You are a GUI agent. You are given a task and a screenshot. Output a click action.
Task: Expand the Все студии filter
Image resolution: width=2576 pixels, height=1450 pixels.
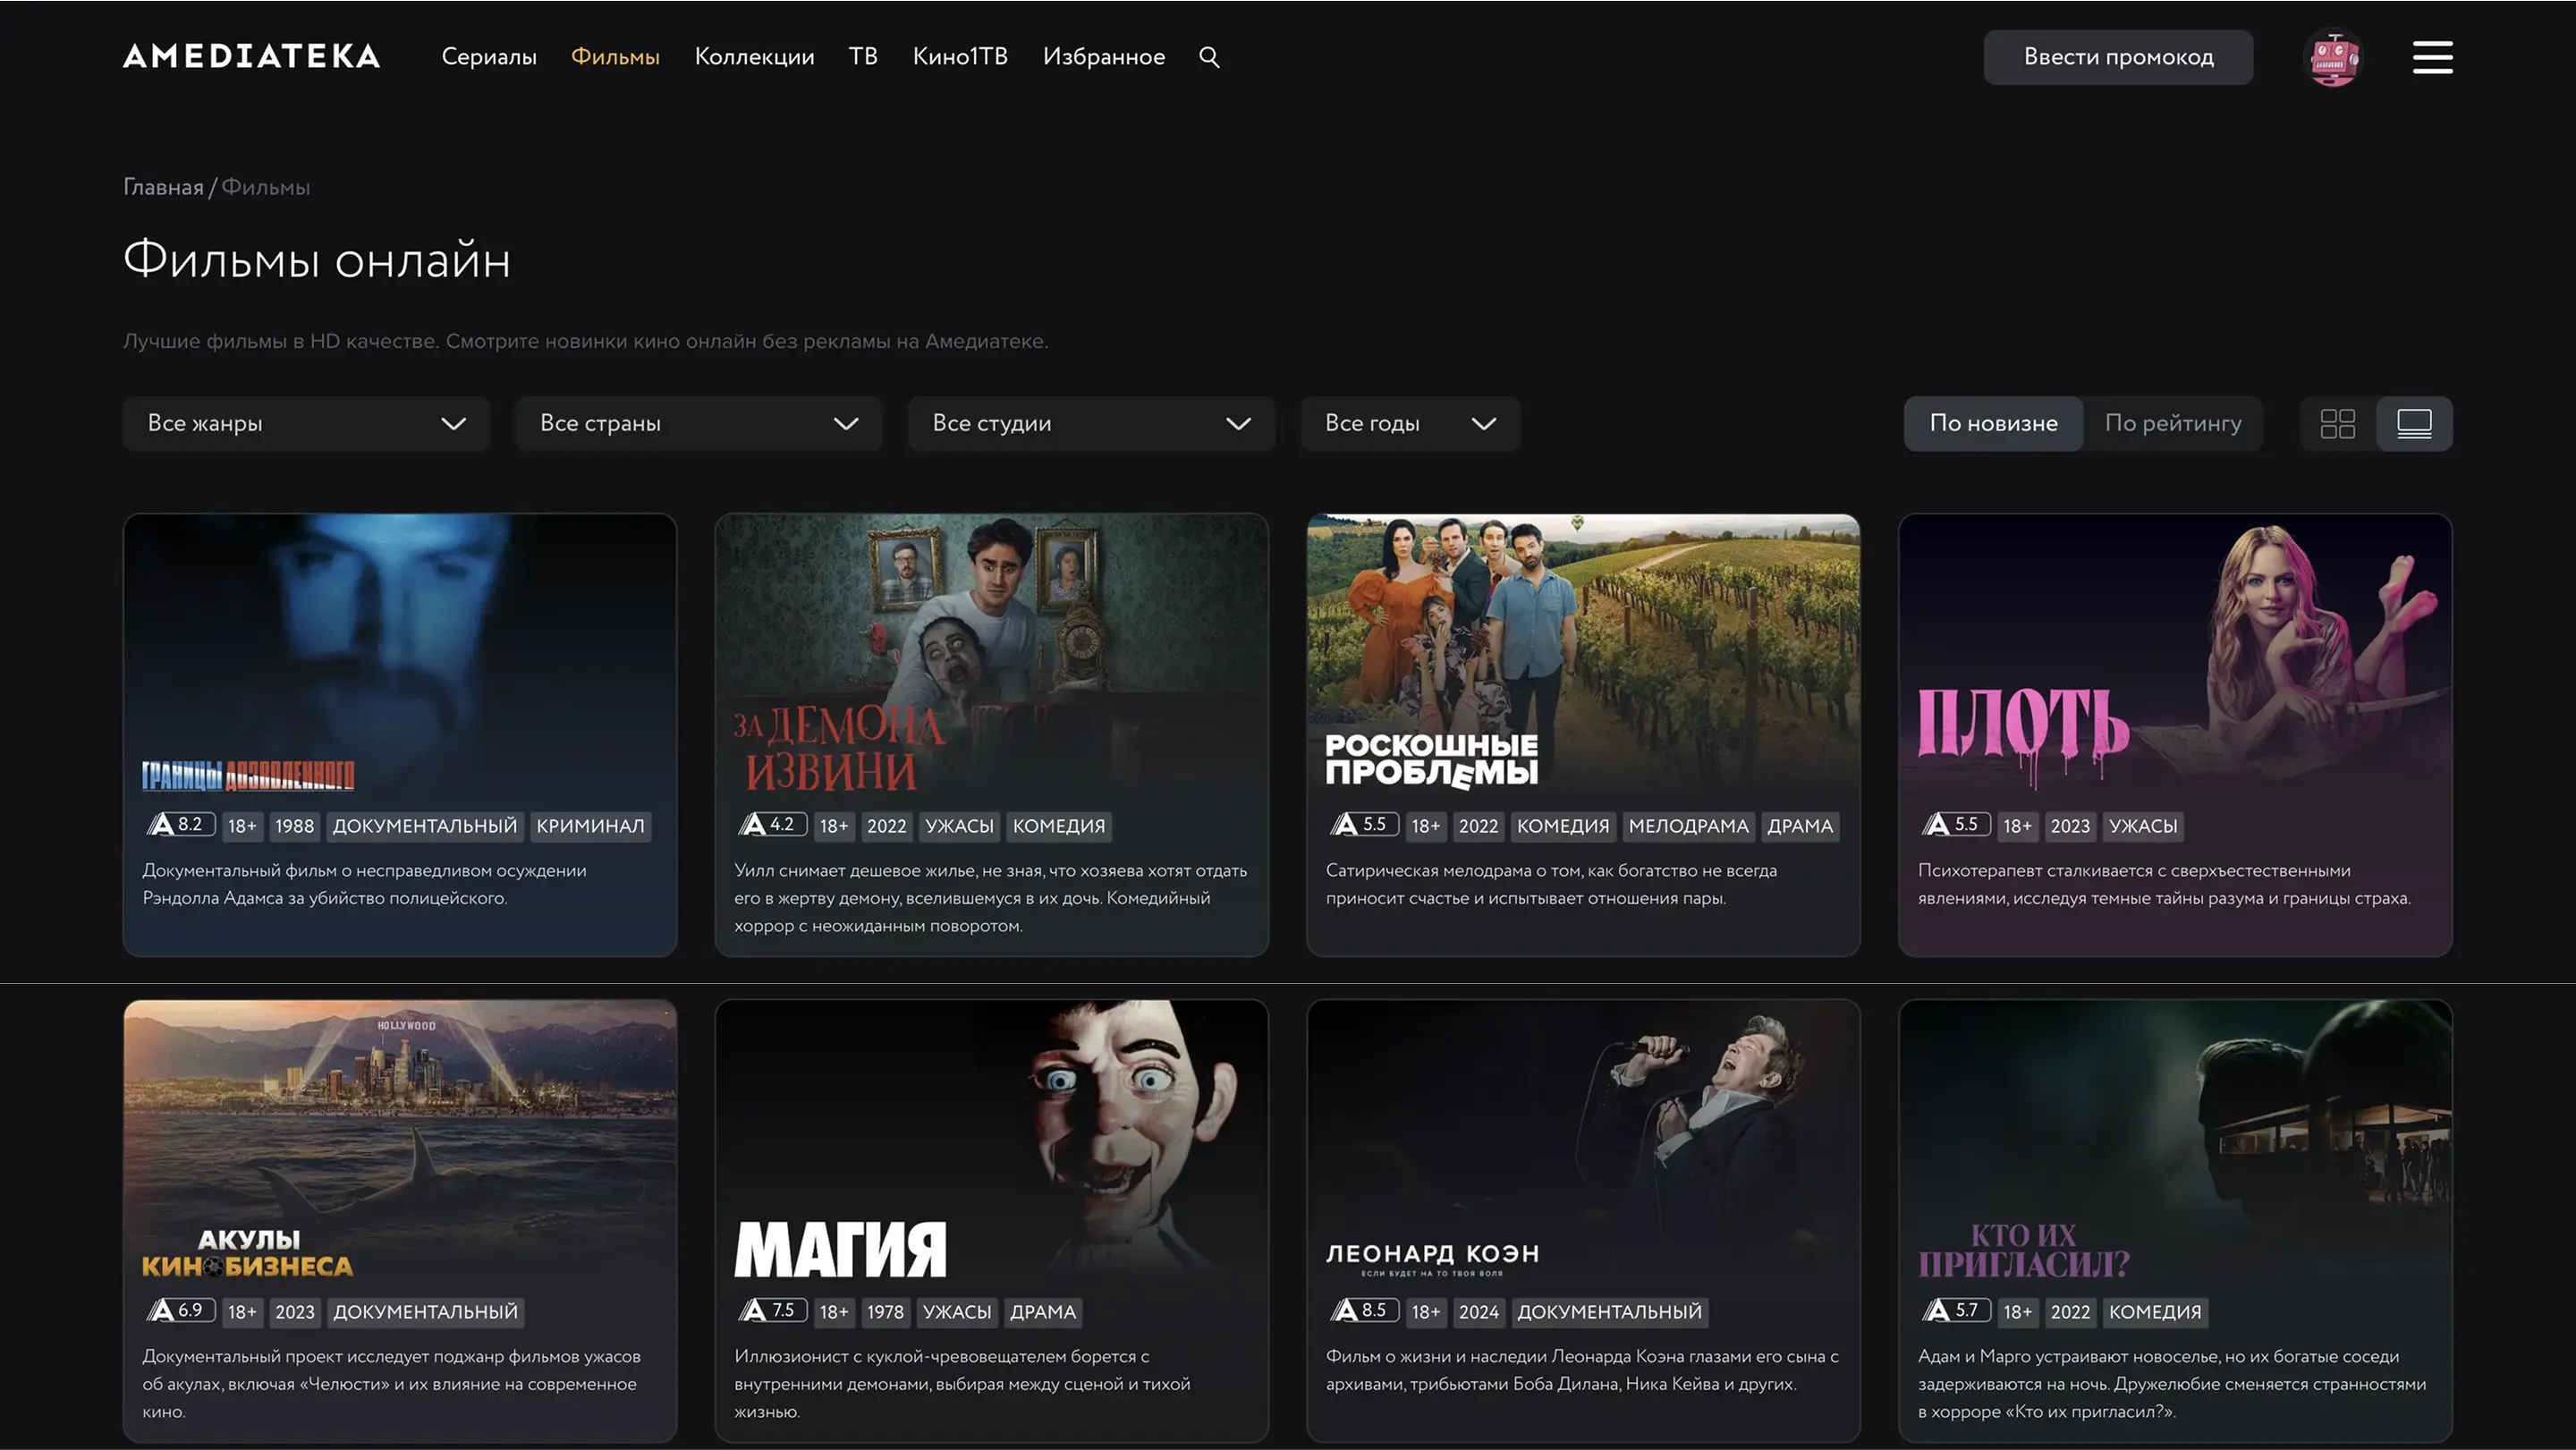[x=1091, y=423]
